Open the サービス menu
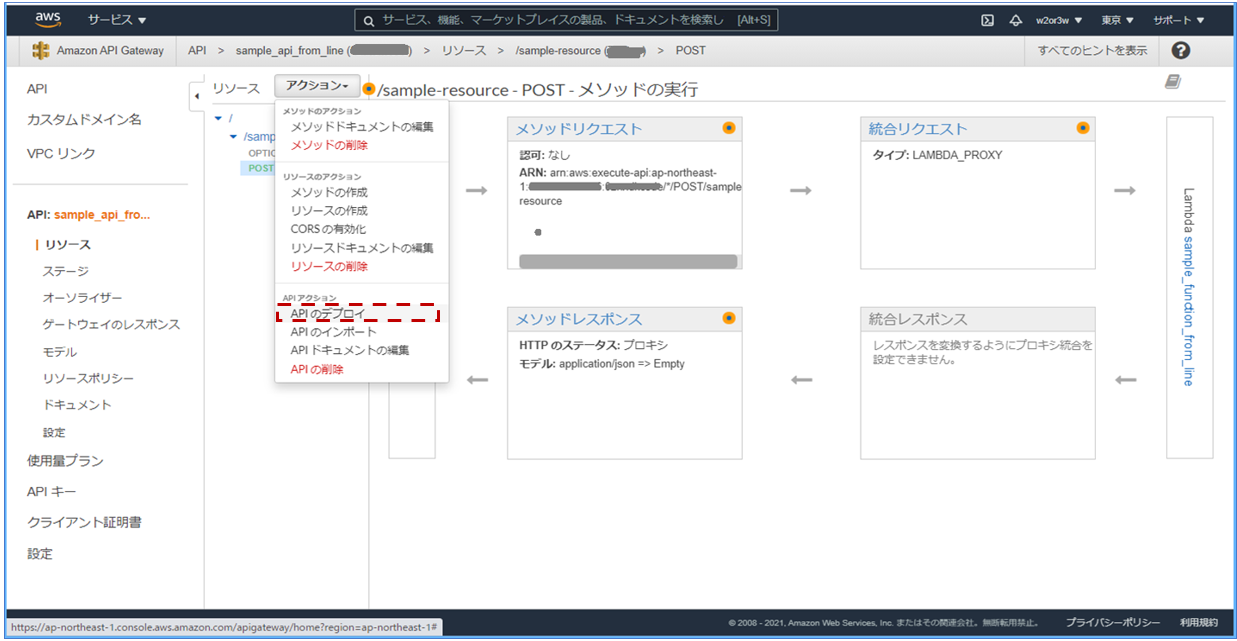 click(110, 18)
